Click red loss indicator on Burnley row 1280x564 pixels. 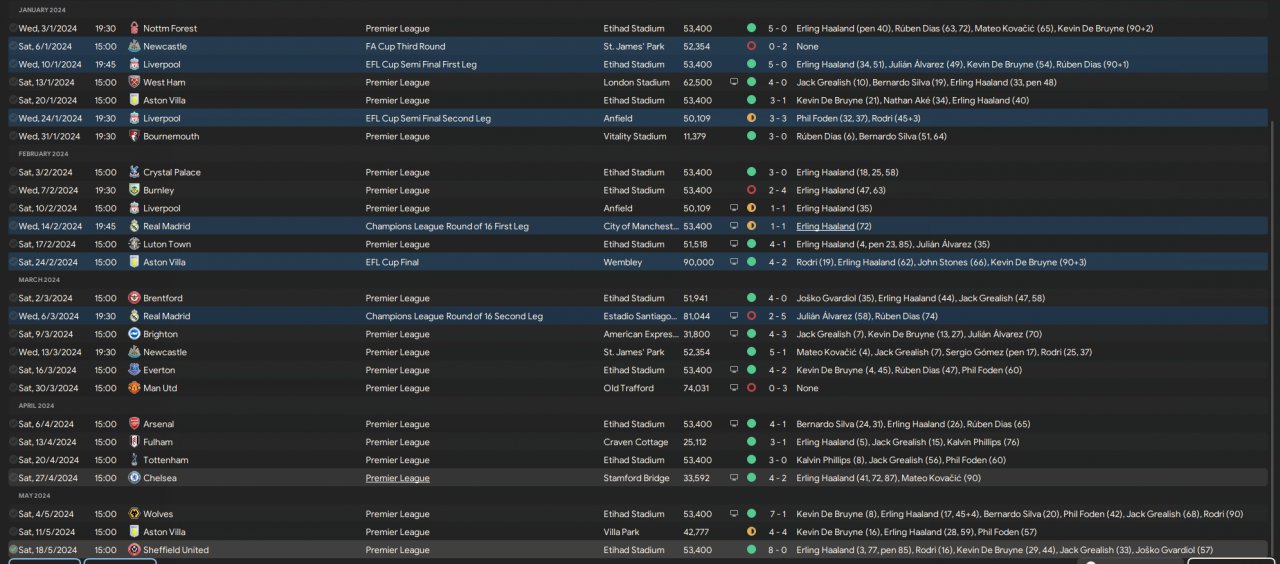[751, 190]
